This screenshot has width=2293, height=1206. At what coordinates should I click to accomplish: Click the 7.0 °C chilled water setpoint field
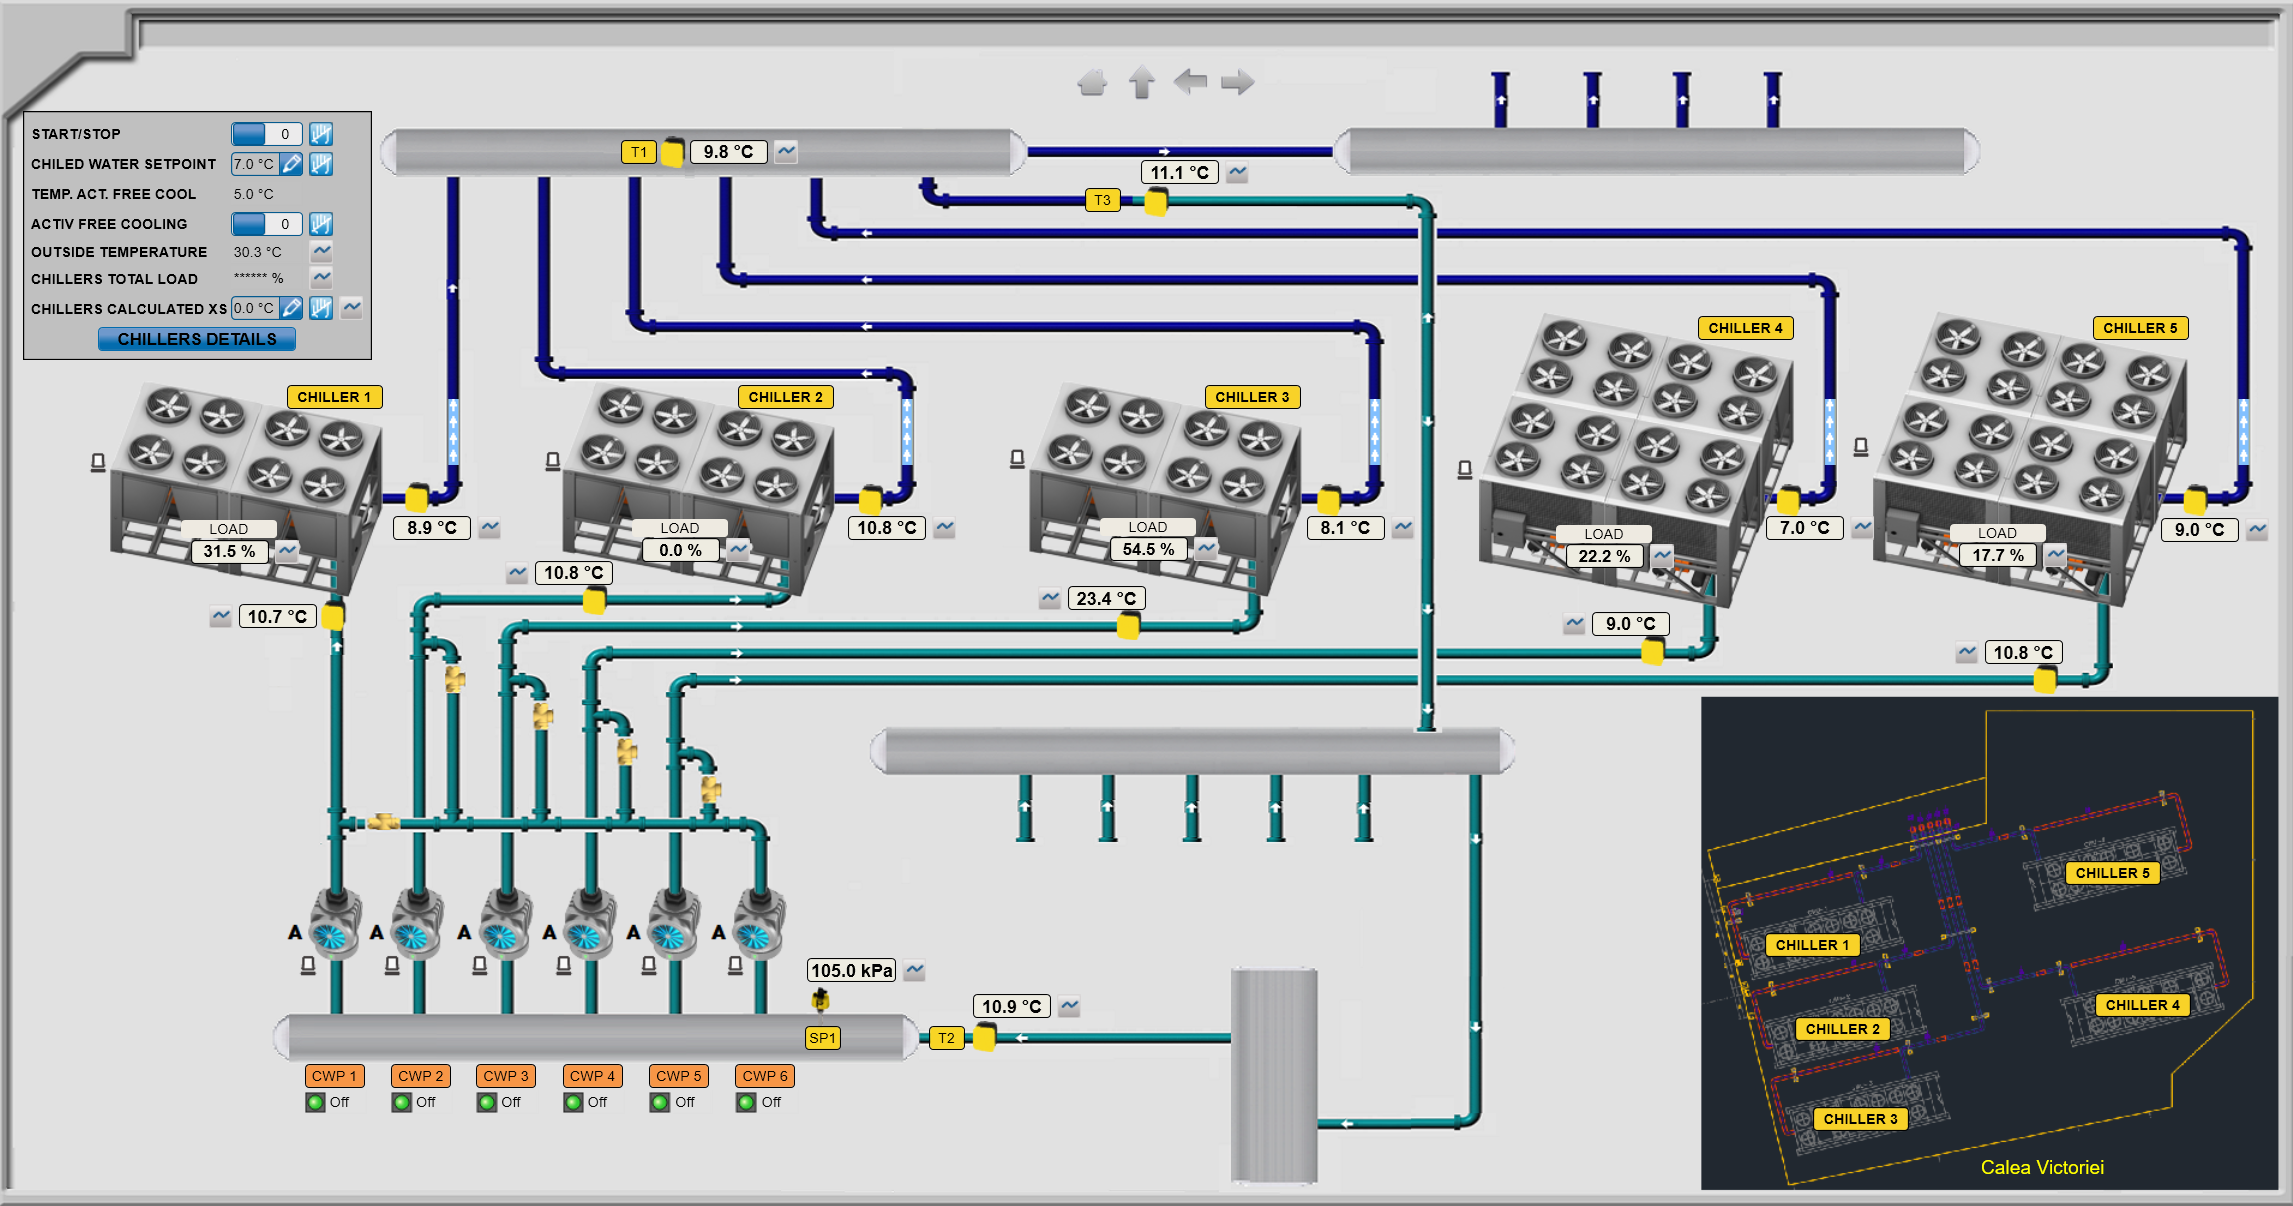coord(254,164)
